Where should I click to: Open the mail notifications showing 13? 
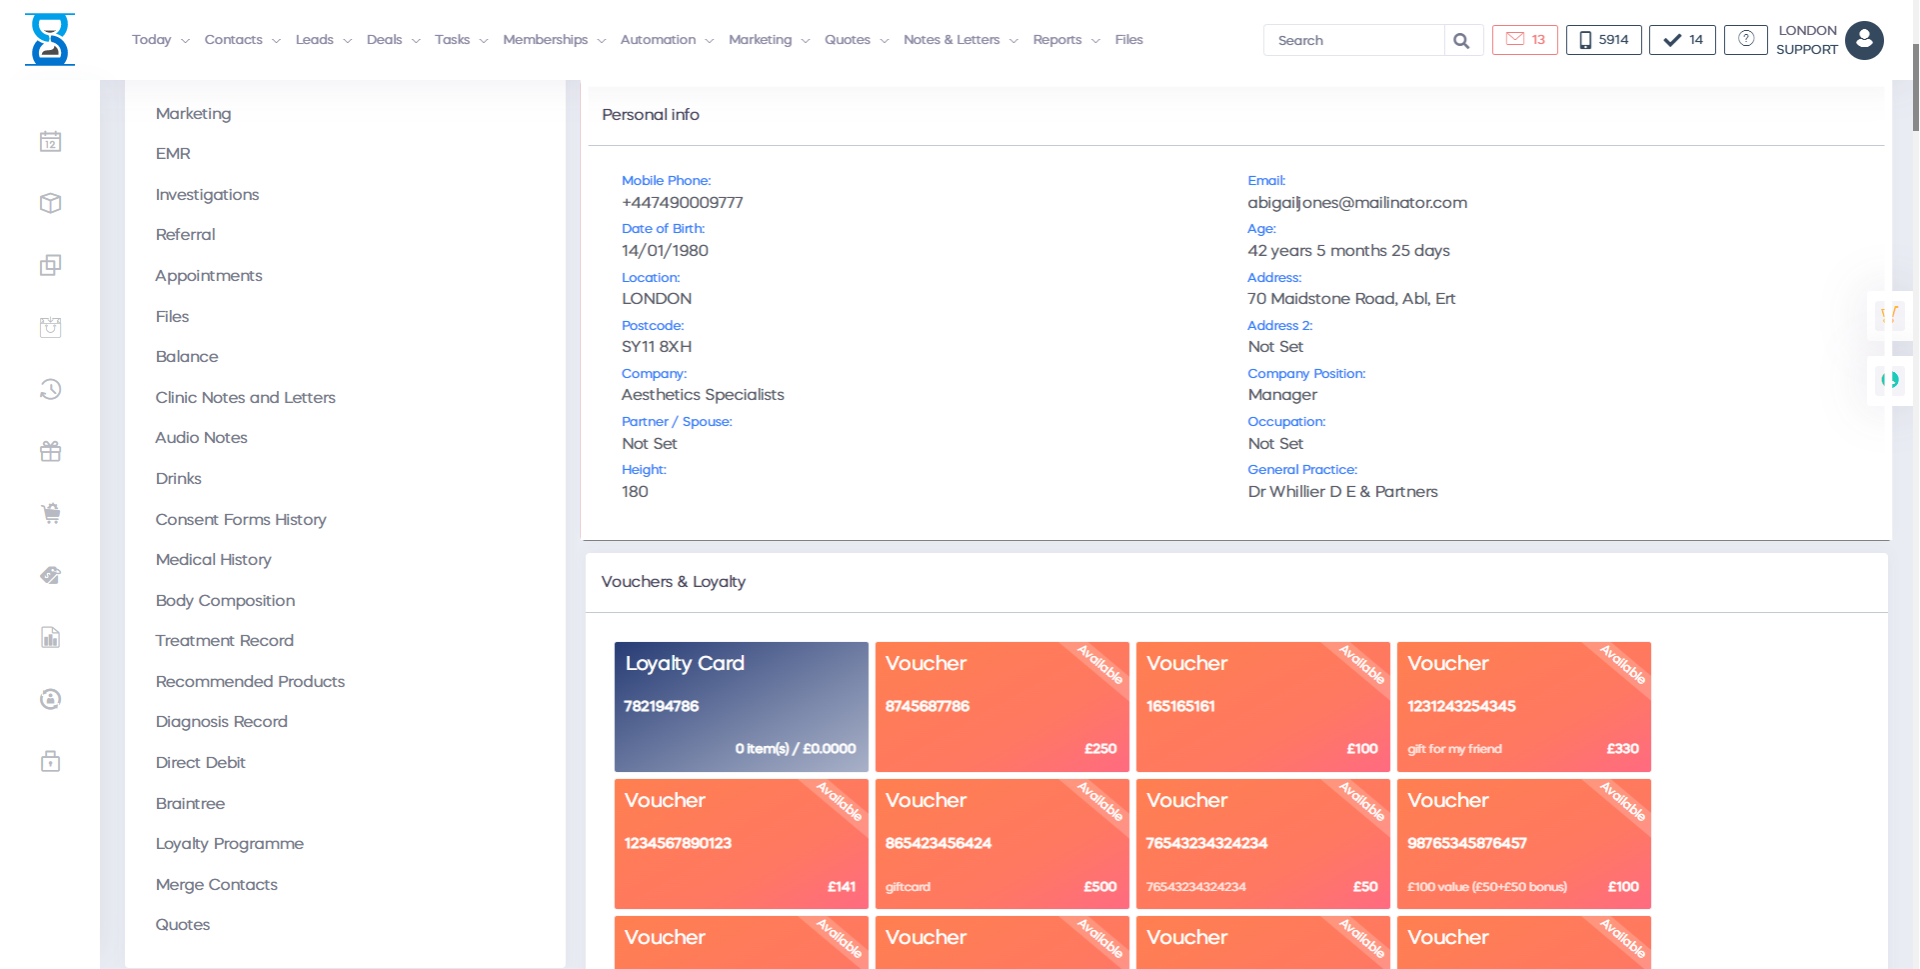1524,40
